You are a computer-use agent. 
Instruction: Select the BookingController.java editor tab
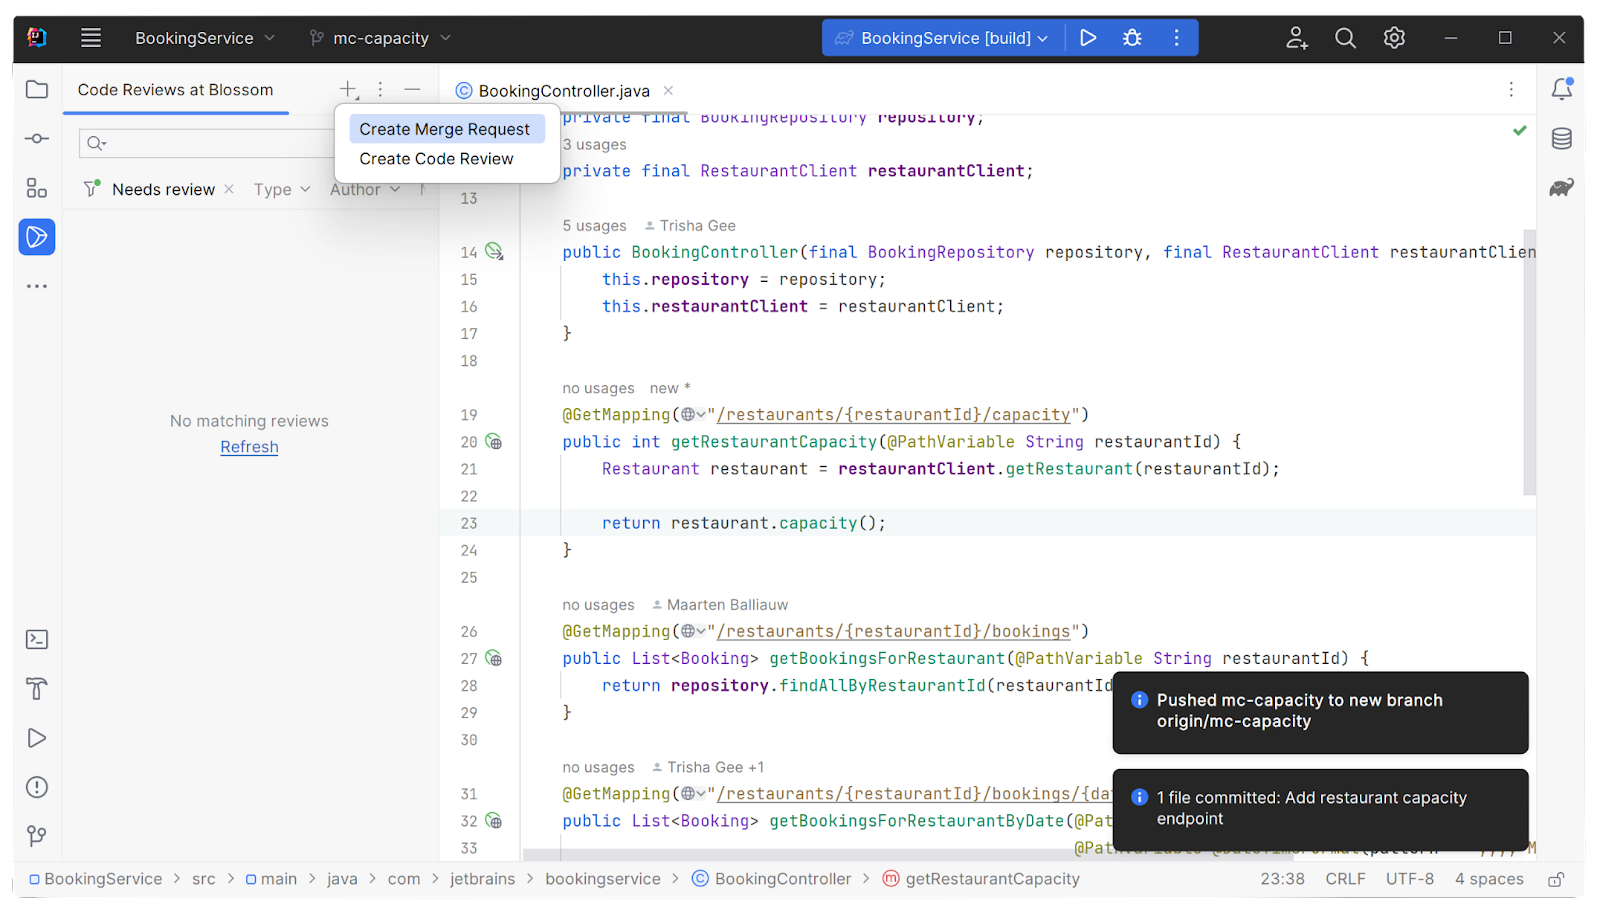coord(563,91)
